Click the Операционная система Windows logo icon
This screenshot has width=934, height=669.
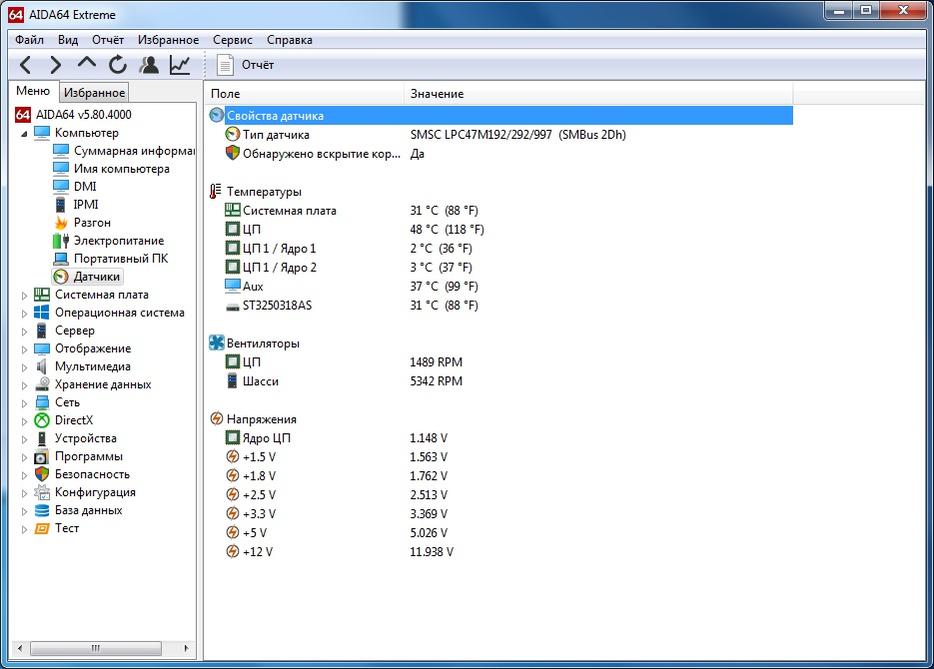tap(42, 312)
